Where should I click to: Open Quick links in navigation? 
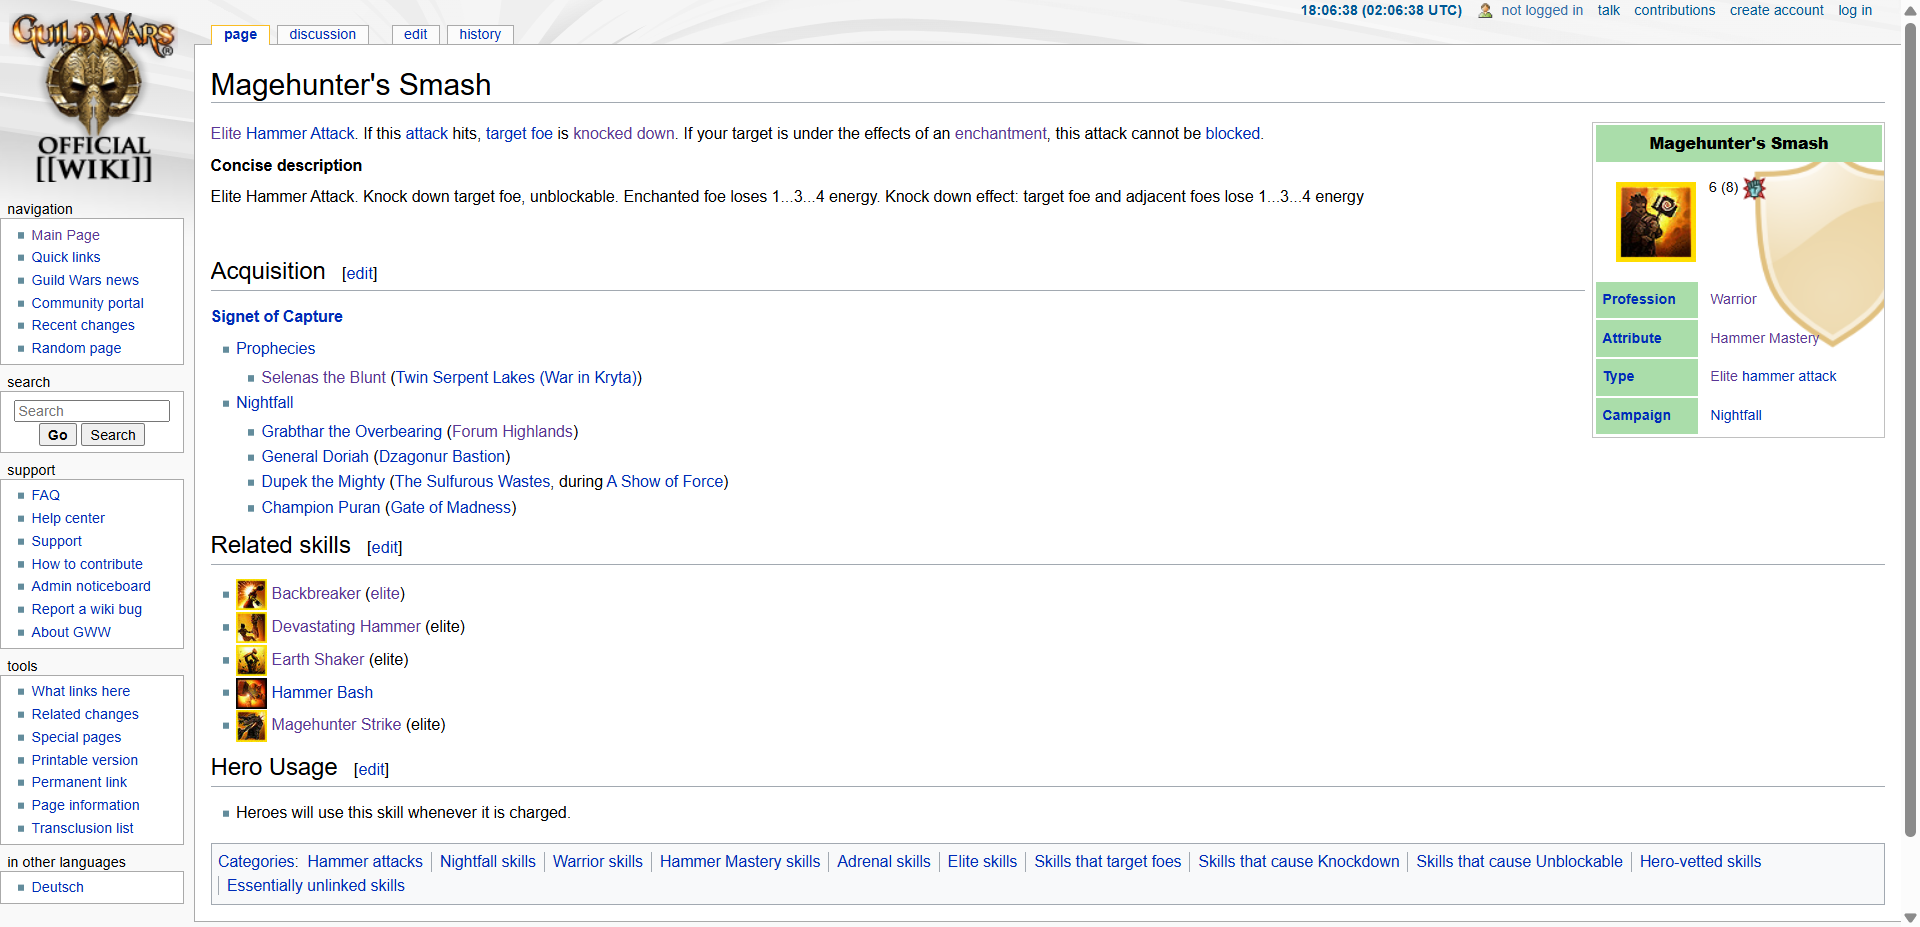(x=66, y=257)
